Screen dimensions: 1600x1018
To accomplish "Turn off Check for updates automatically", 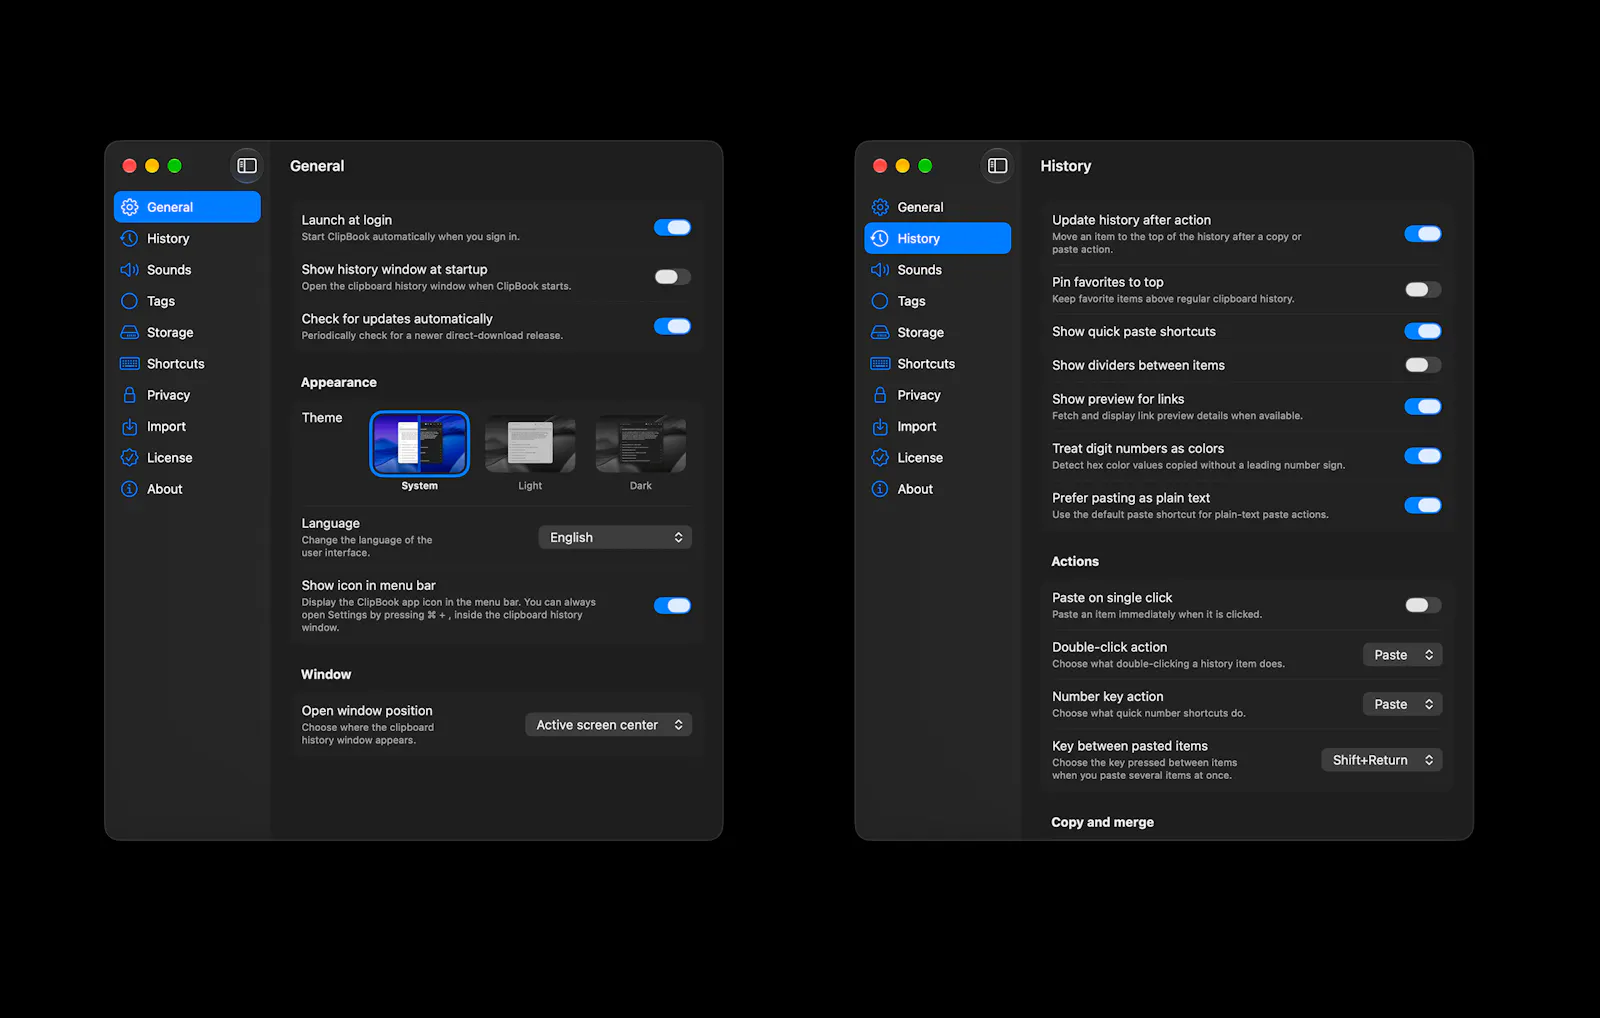I will (672, 326).
